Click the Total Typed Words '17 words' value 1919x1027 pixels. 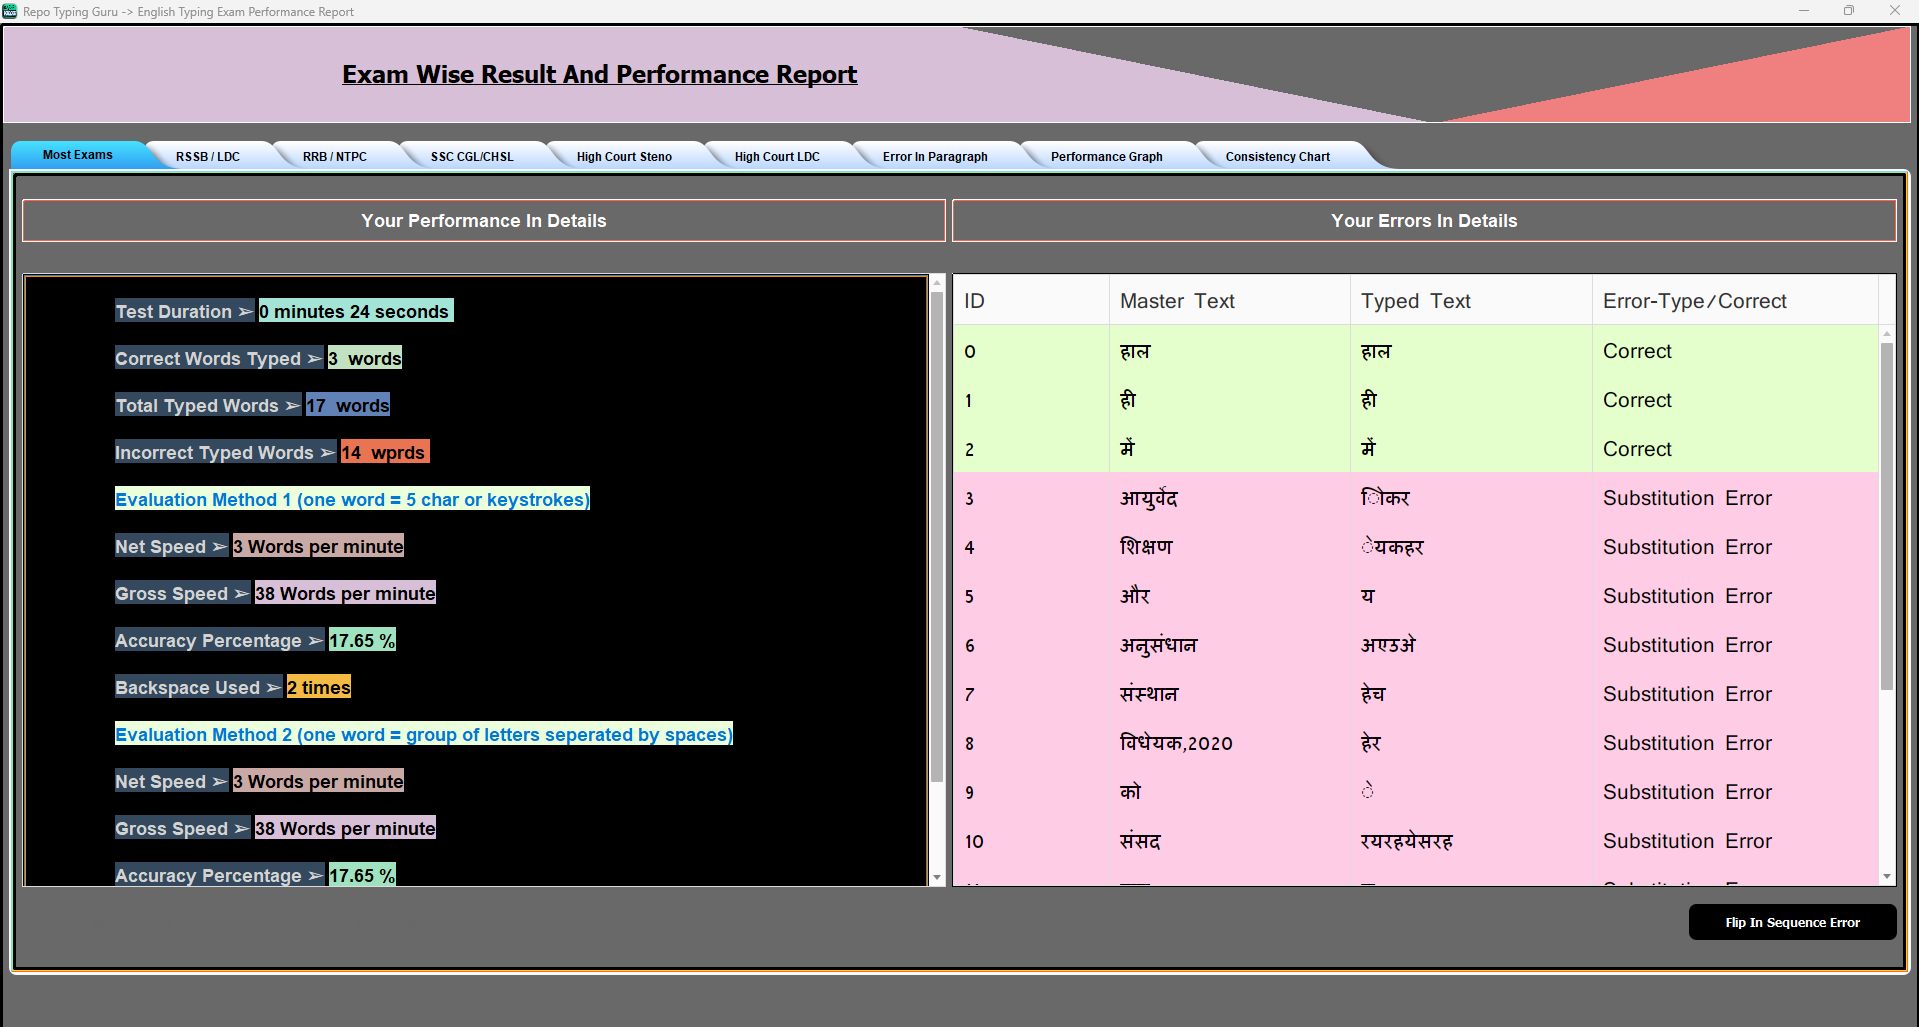pyautogui.click(x=348, y=405)
